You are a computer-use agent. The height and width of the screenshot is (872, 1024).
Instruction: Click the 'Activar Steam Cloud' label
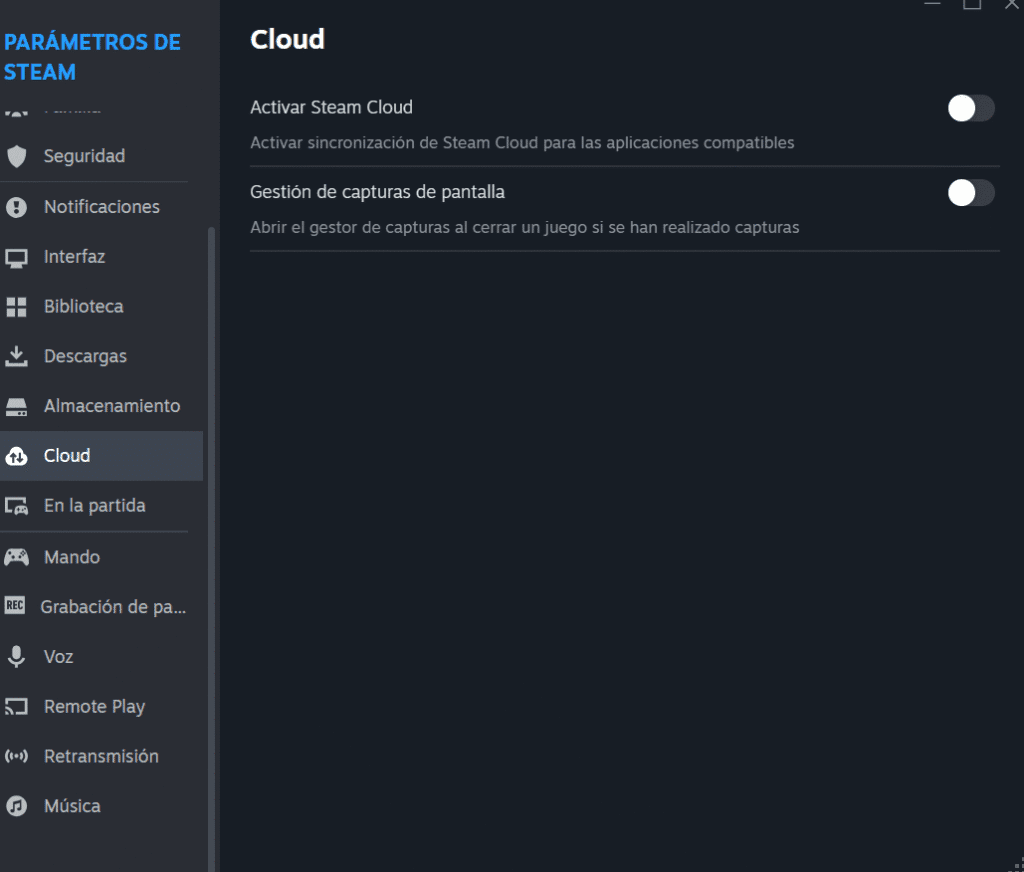tap(331, 107)
